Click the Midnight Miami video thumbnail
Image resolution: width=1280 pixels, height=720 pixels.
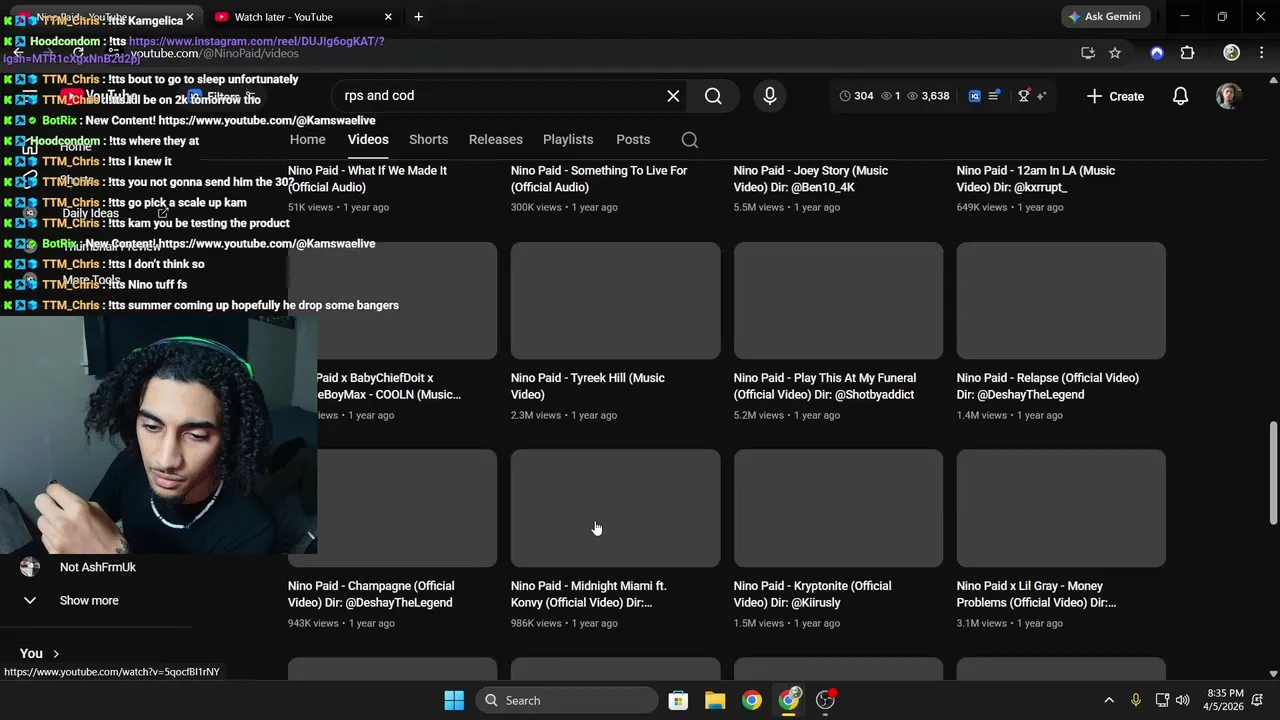point(615,508)
